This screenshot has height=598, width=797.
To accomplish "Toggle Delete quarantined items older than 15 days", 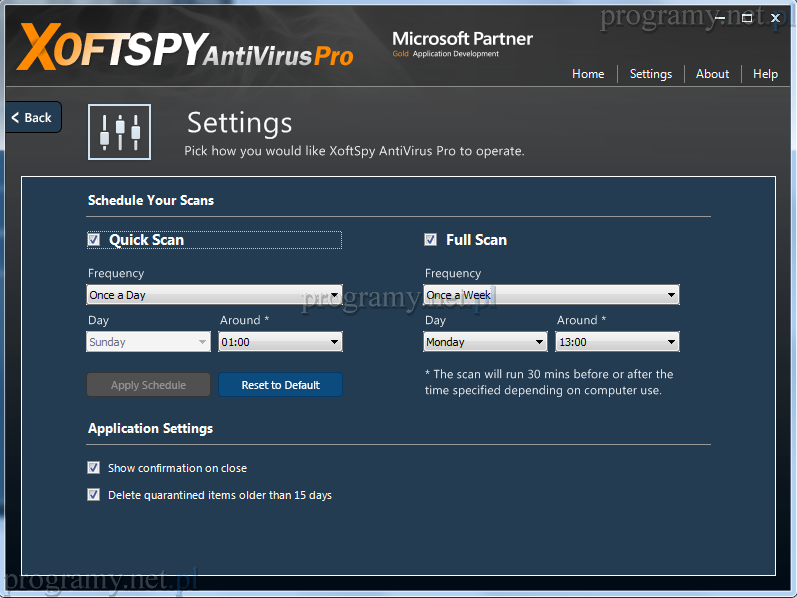I will pyautogui.click(x=94, y=495).
